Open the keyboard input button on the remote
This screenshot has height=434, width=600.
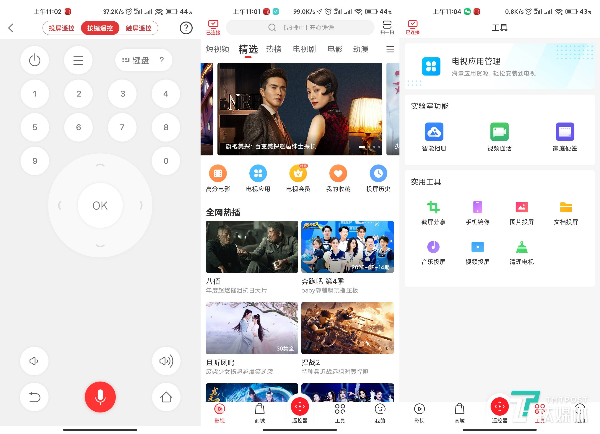(143, 60)
